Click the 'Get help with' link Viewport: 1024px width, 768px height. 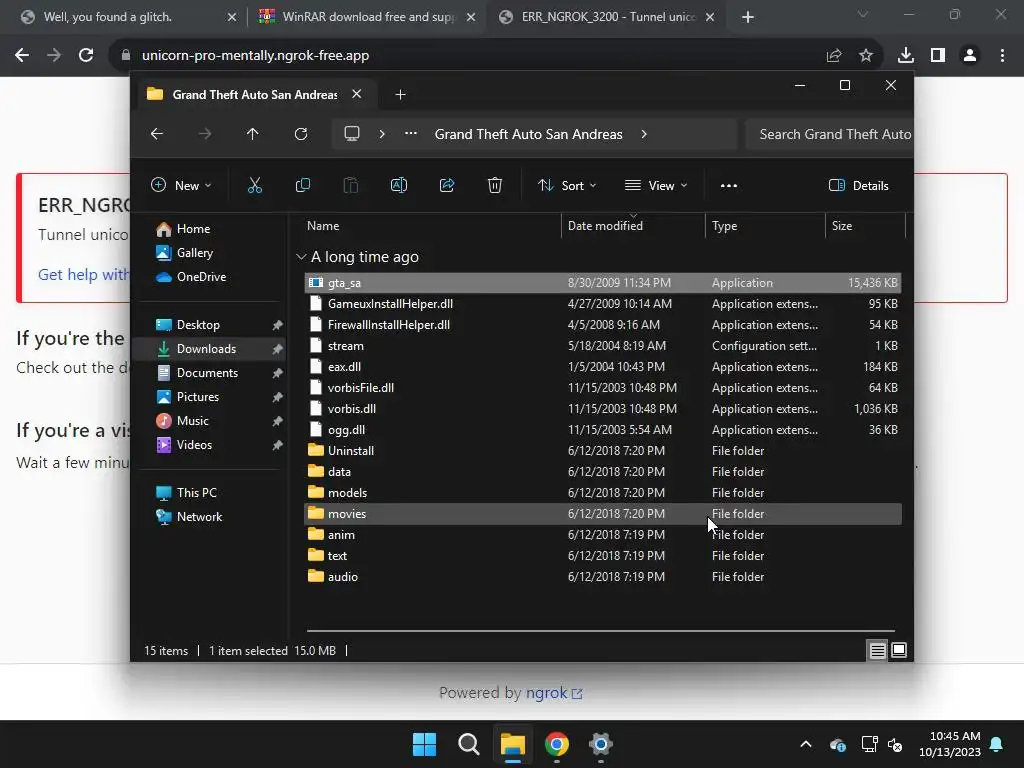84,274
